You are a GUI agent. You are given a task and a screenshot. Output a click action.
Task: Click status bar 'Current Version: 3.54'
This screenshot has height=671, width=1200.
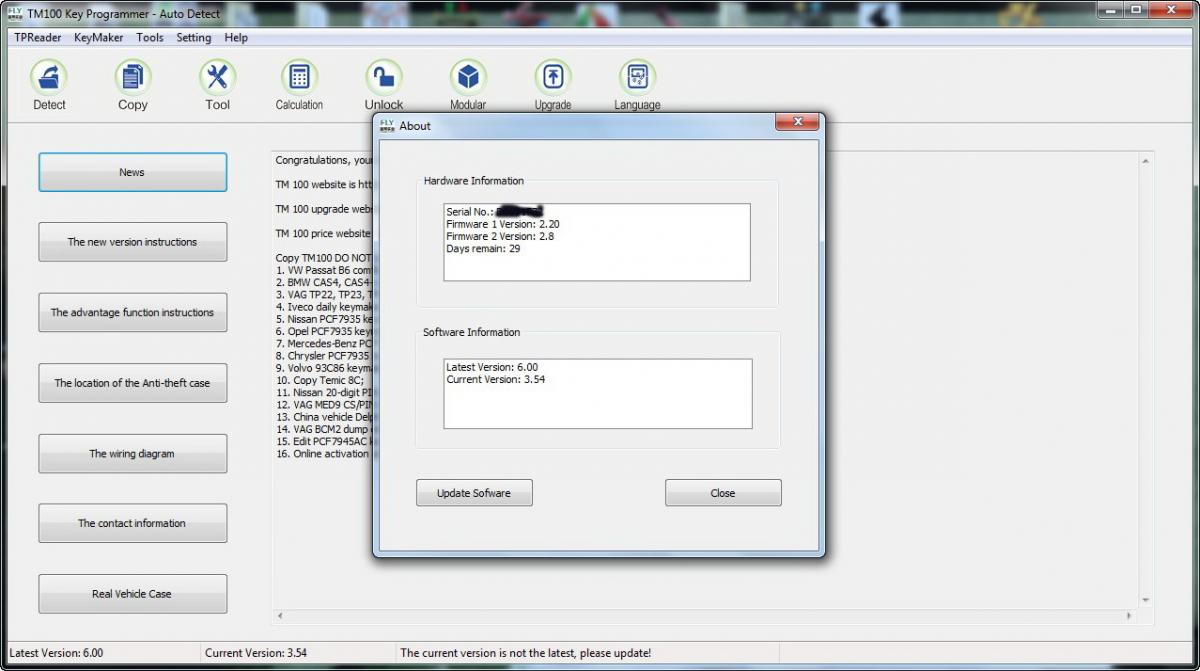tap(256, 653)
